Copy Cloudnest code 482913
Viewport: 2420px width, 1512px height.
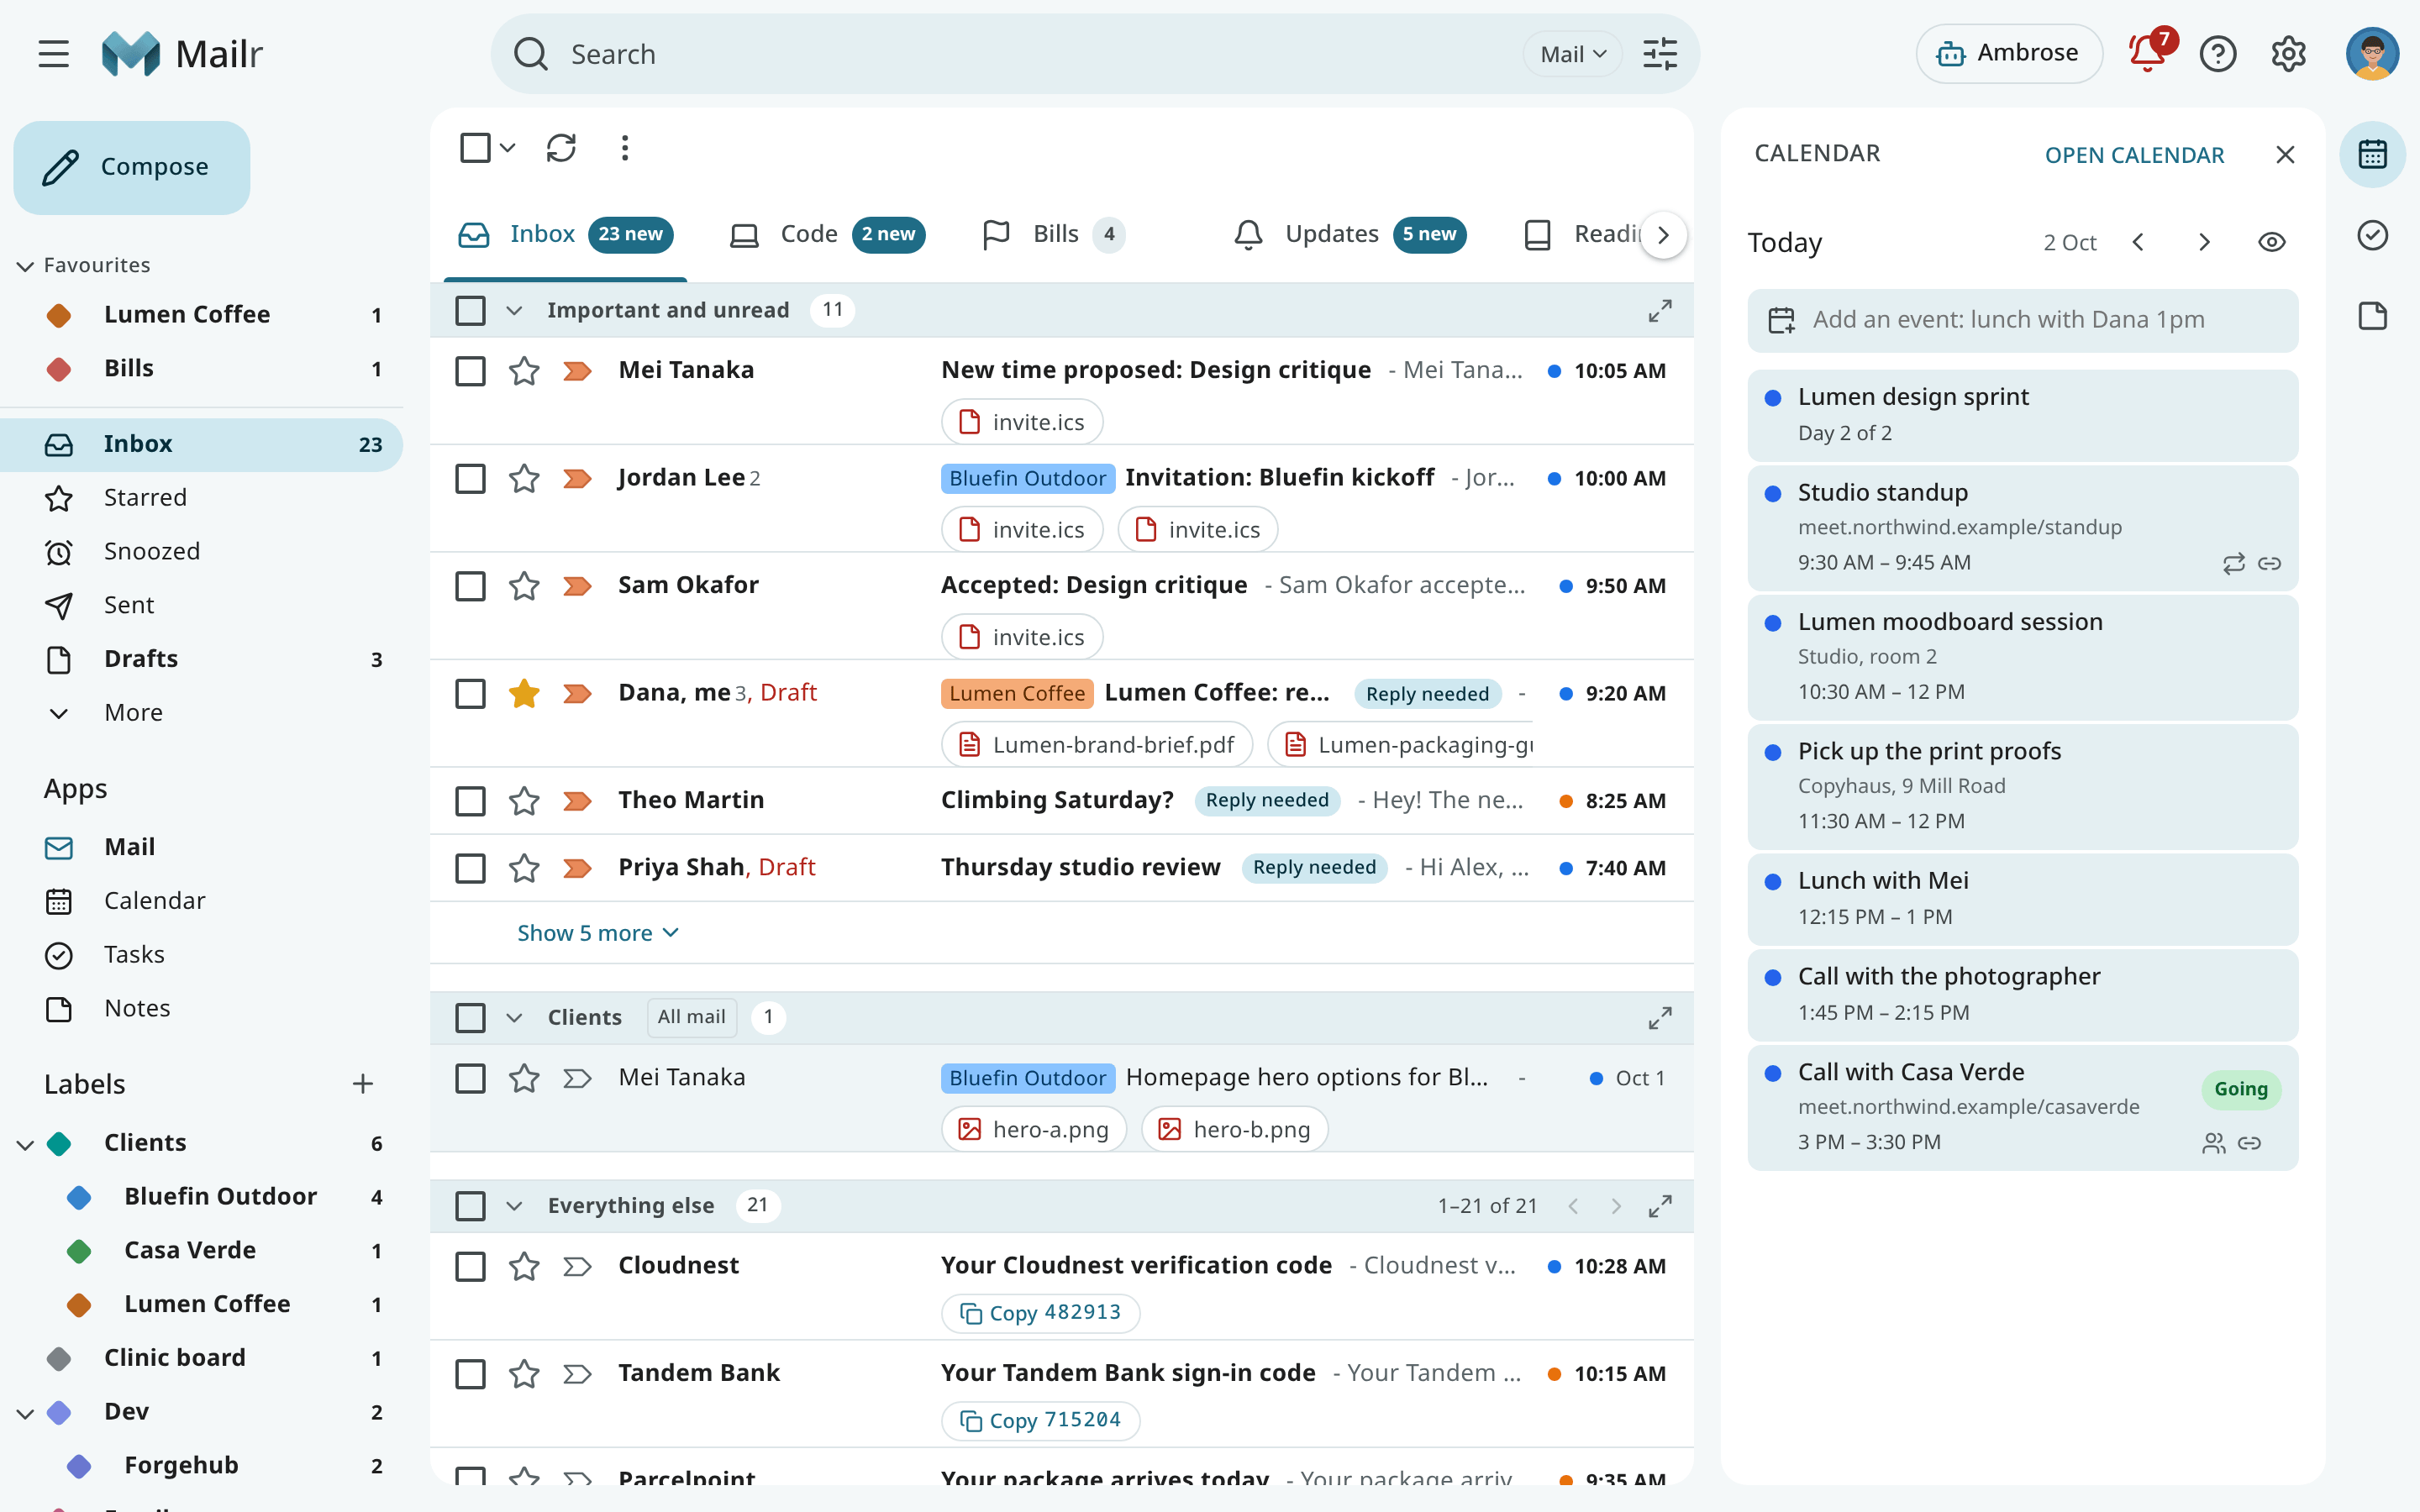(x=1040, y=1313)
